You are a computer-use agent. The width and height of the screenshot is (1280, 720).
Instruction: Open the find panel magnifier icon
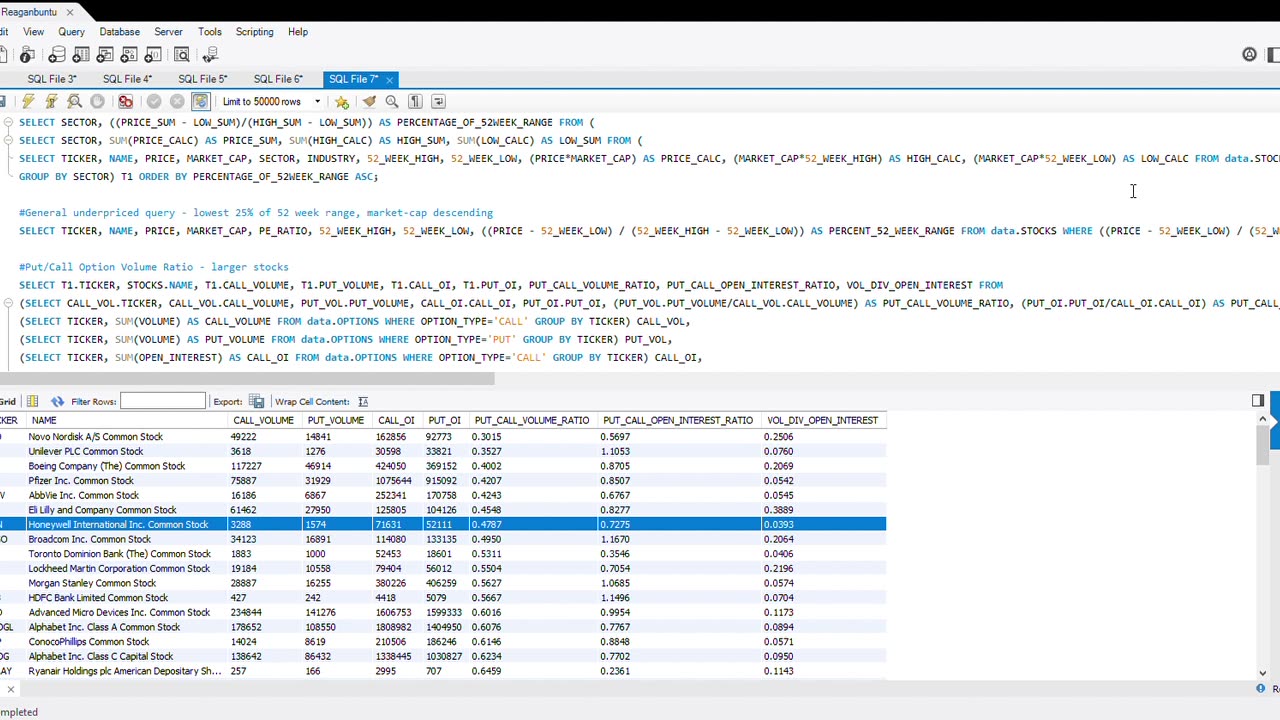click(392, 101)
